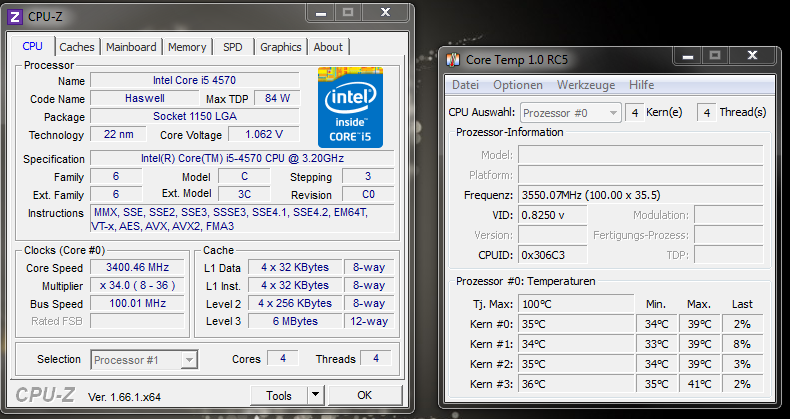Click the Frequenz field '3550.07MHz (100.00 x 35.5)'
790x419 pixels.
(x=640, y=195)
